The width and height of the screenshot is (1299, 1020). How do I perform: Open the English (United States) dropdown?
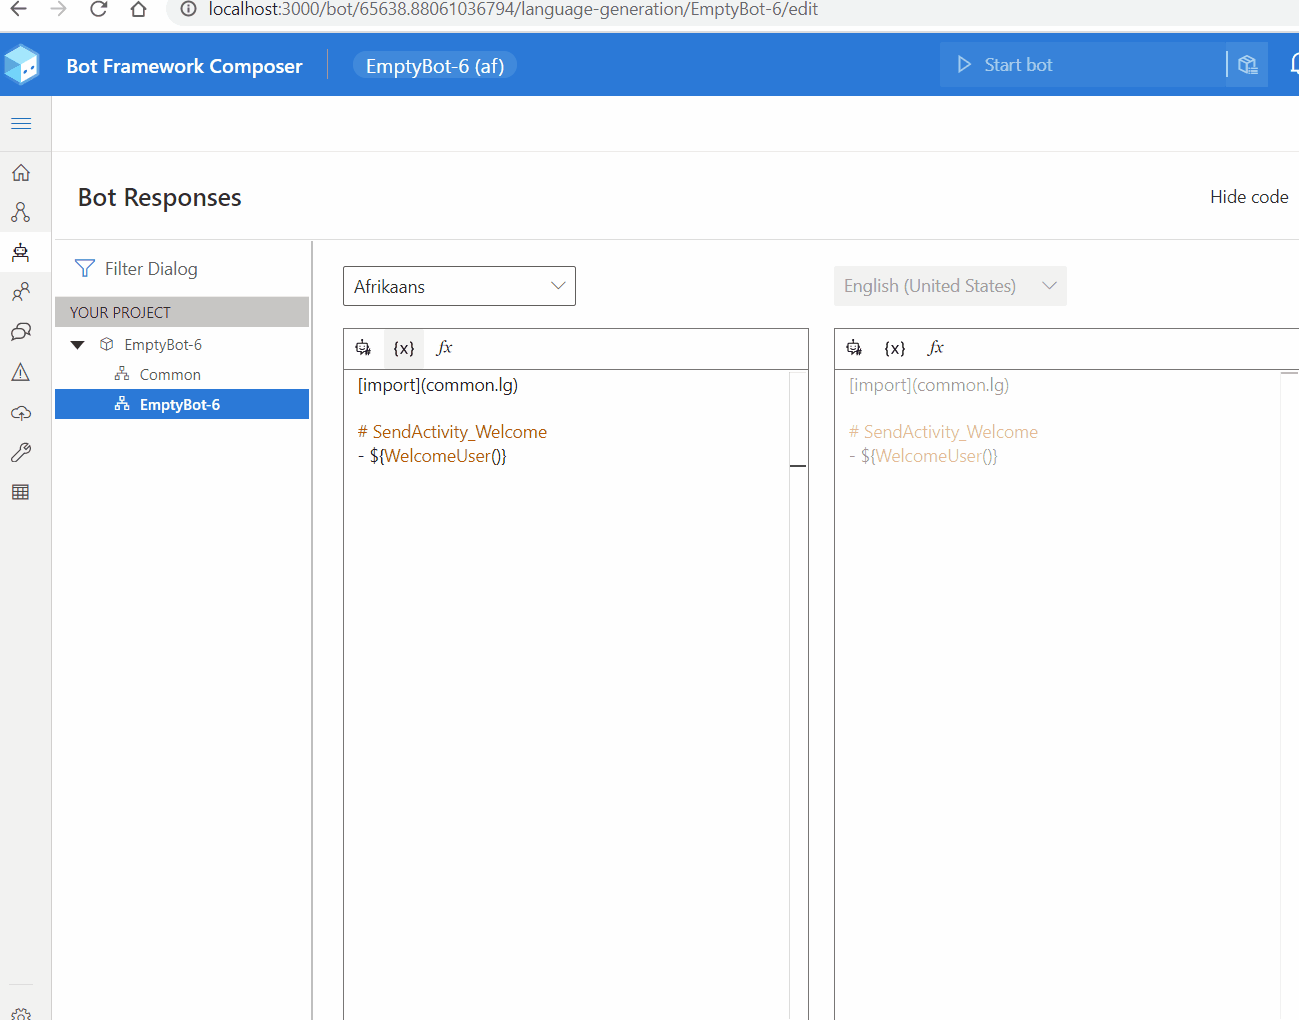(950, 286)
